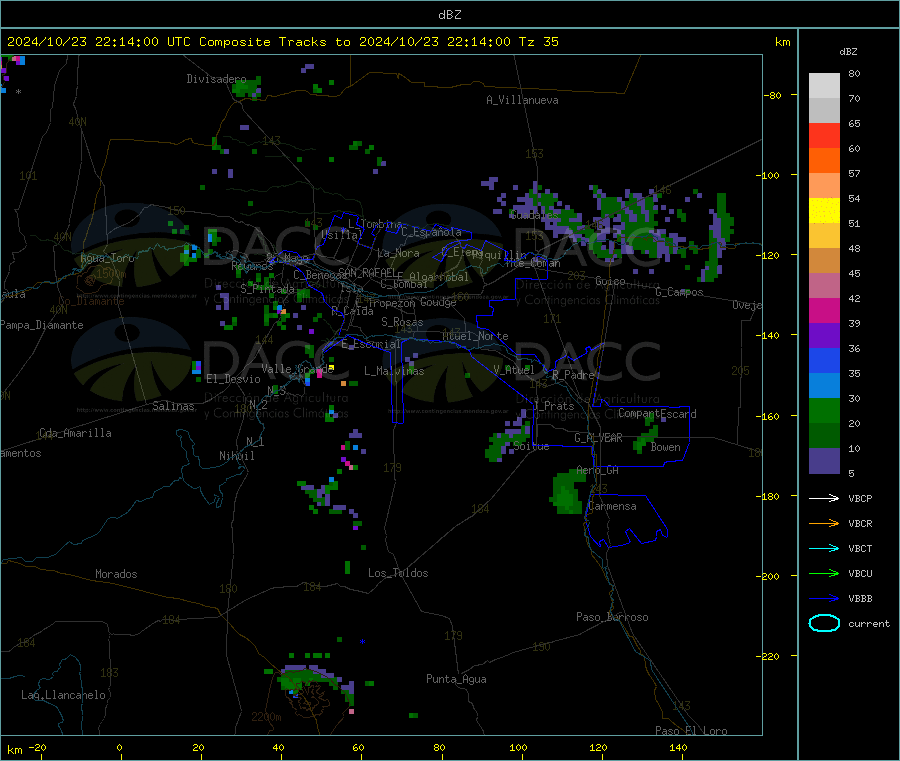900x761 pixels.
Task: Click the 'SAN_RAFAEL' map label
Action: tap(367, 272)
